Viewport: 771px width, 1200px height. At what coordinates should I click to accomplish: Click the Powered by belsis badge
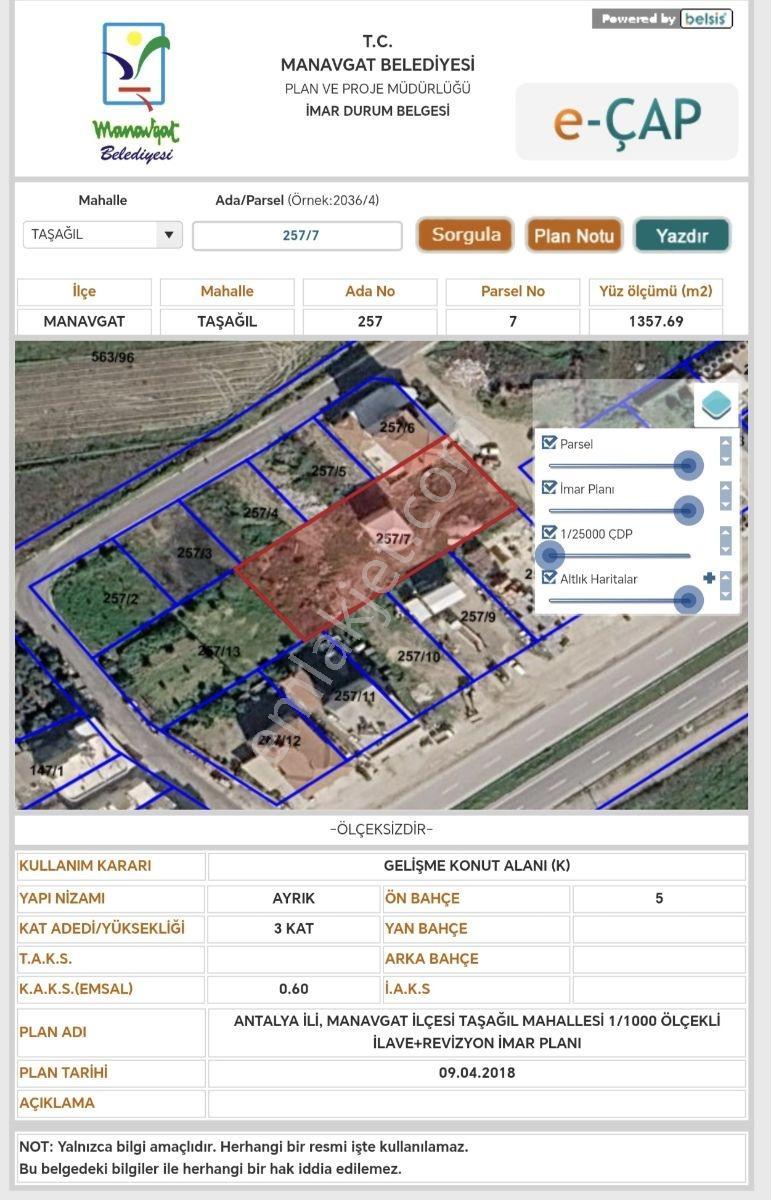pos(662,19)
